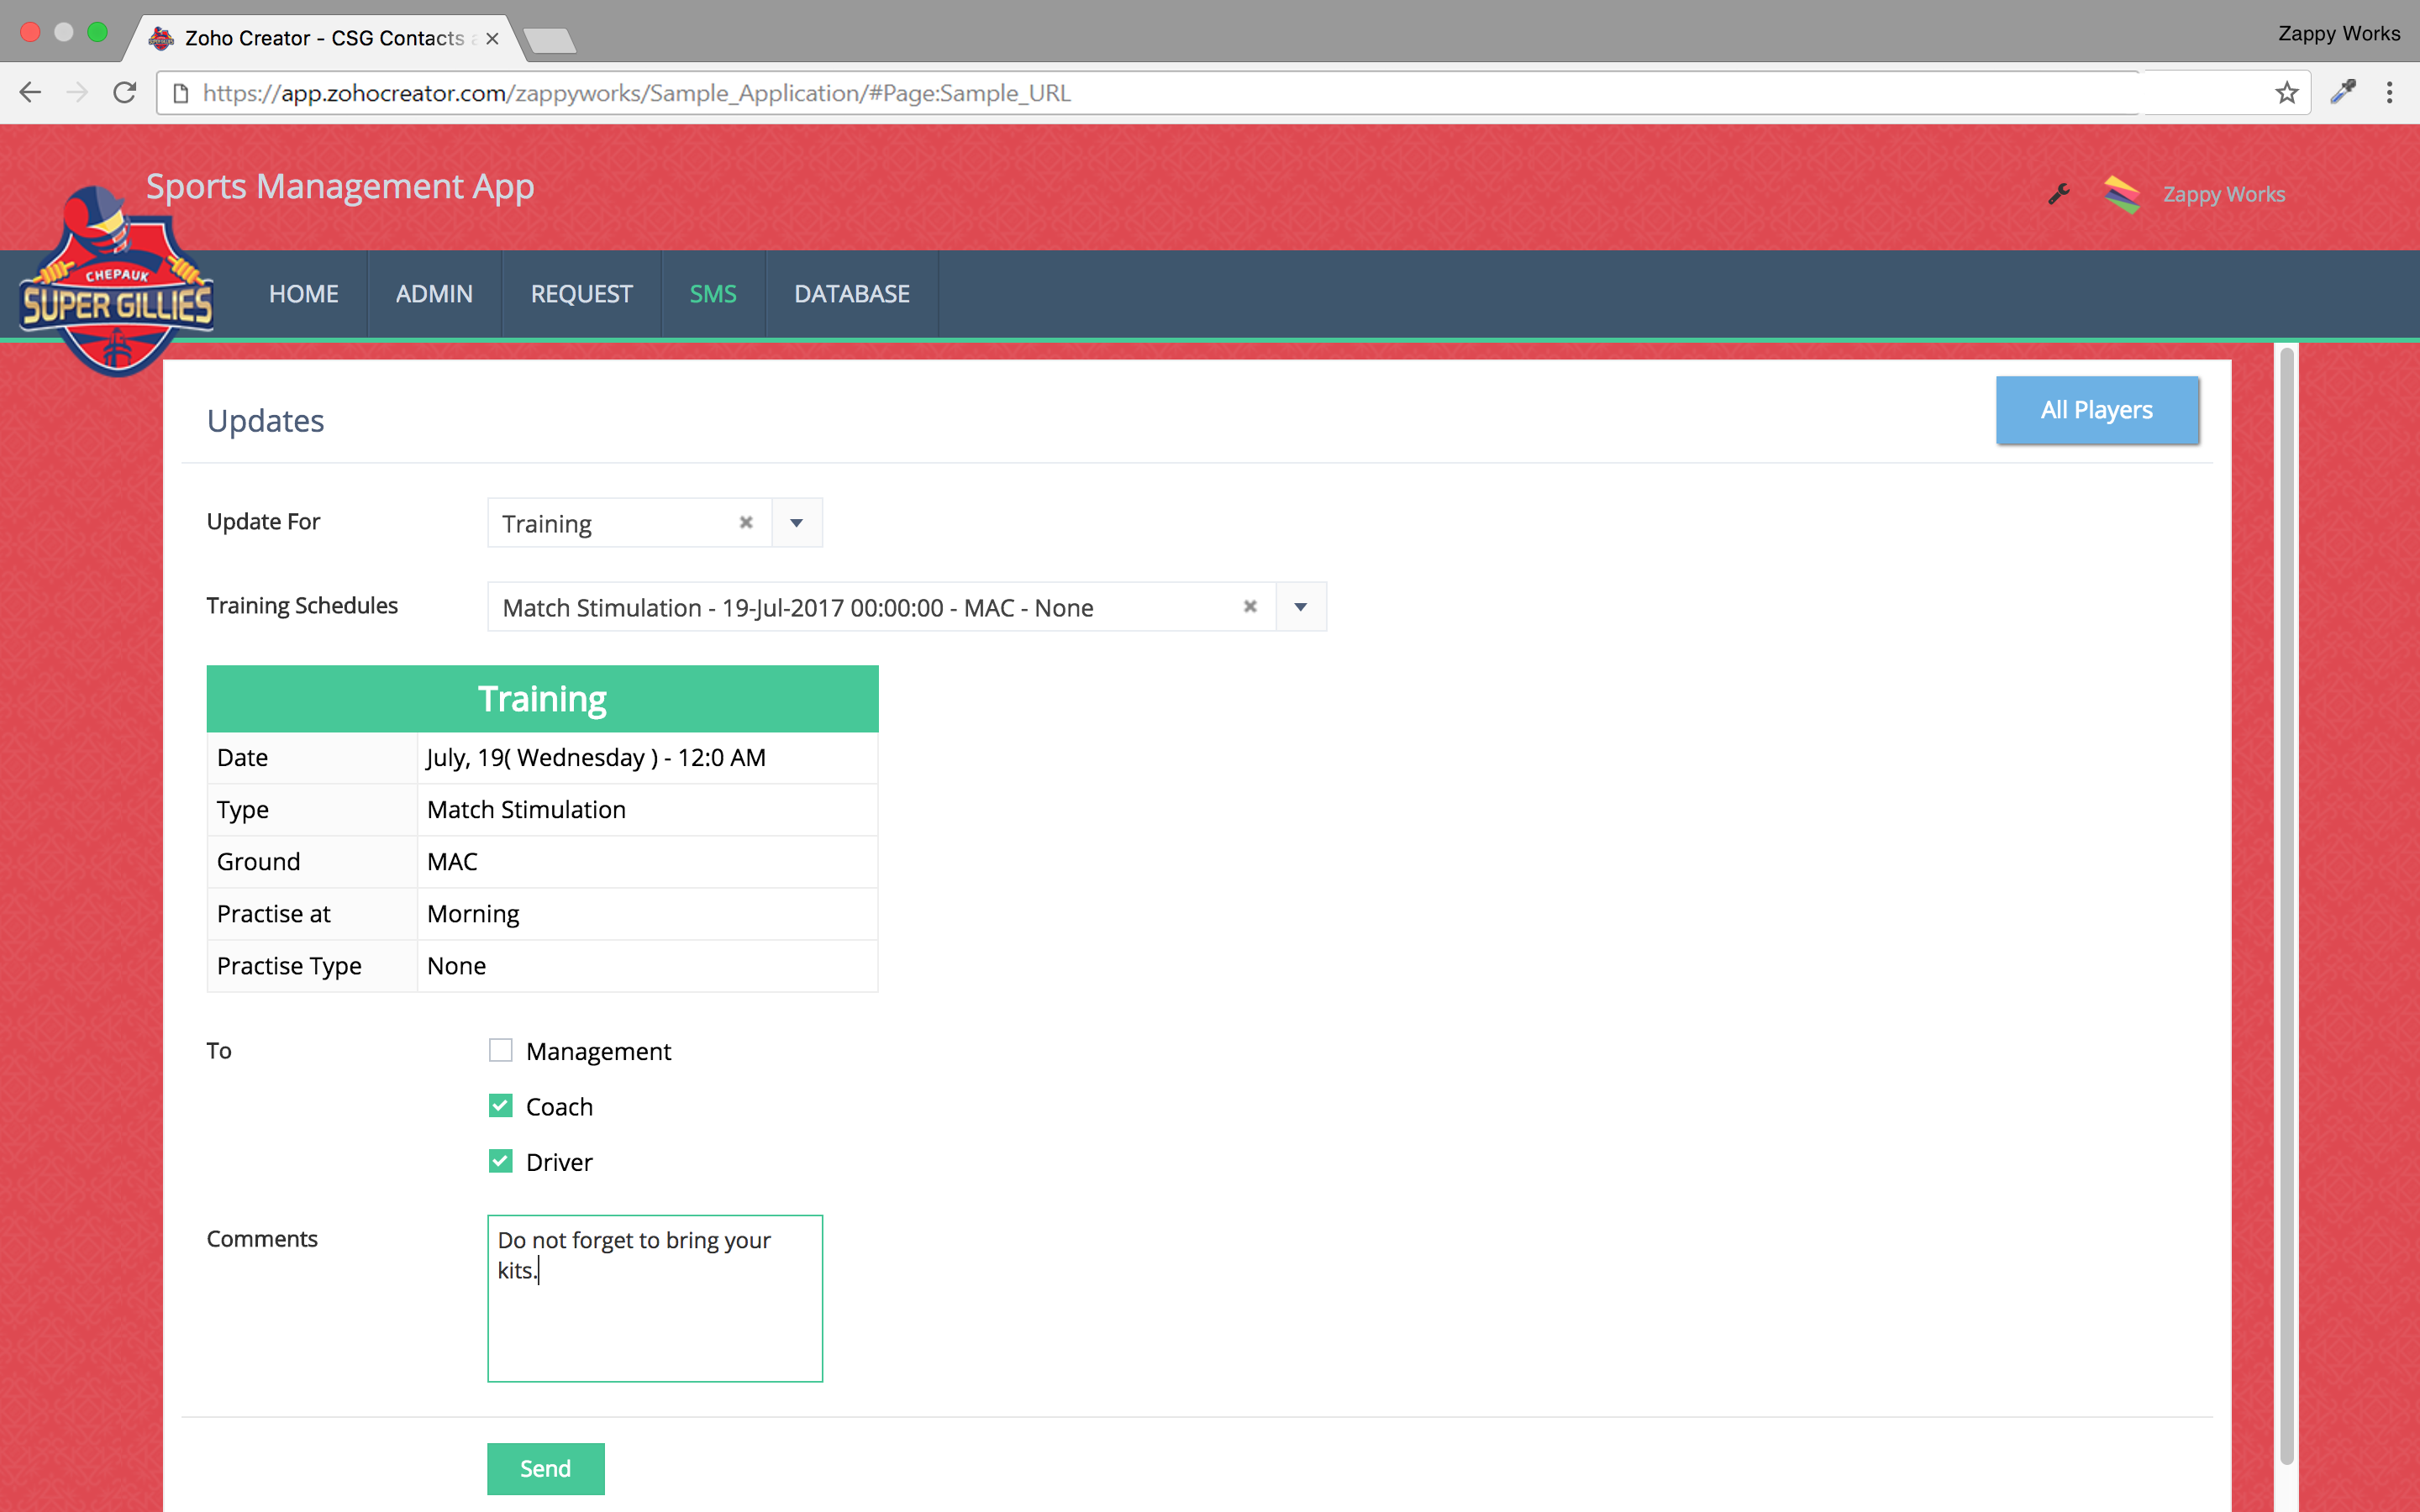This screenshot has height=1512, width=2420.
Task: Click the Driver label text
Action: pyautogui.click(x=559, y=1162)
